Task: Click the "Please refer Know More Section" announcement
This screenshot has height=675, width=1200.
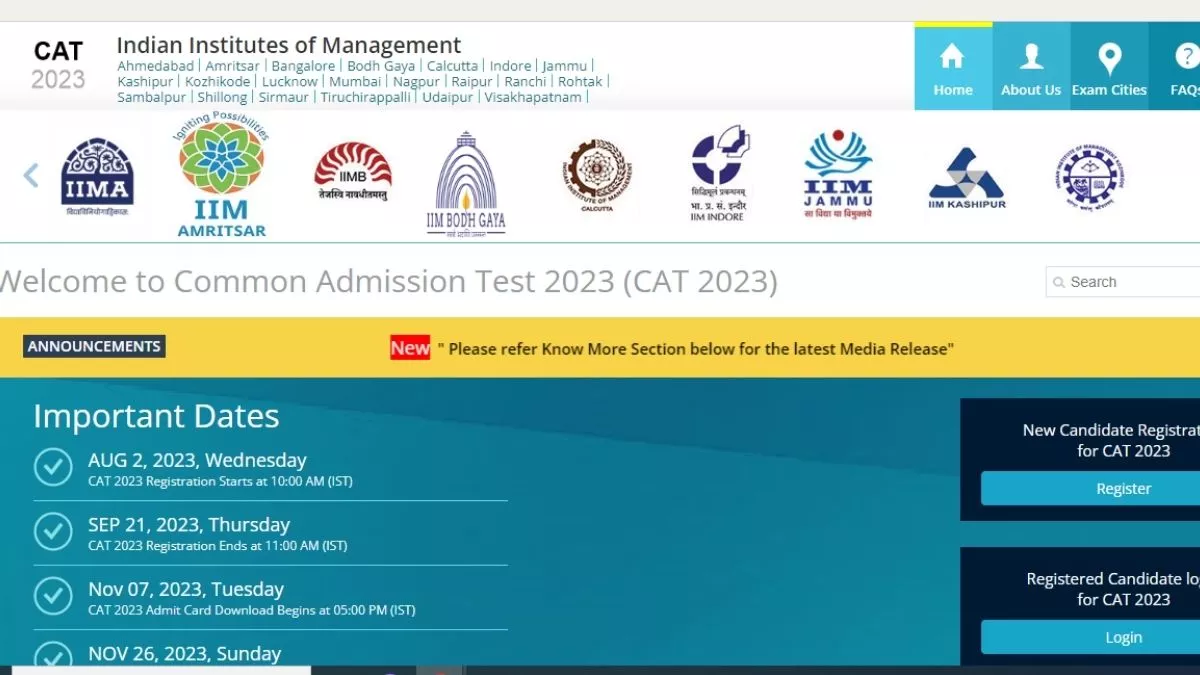Action: point(696,349)
